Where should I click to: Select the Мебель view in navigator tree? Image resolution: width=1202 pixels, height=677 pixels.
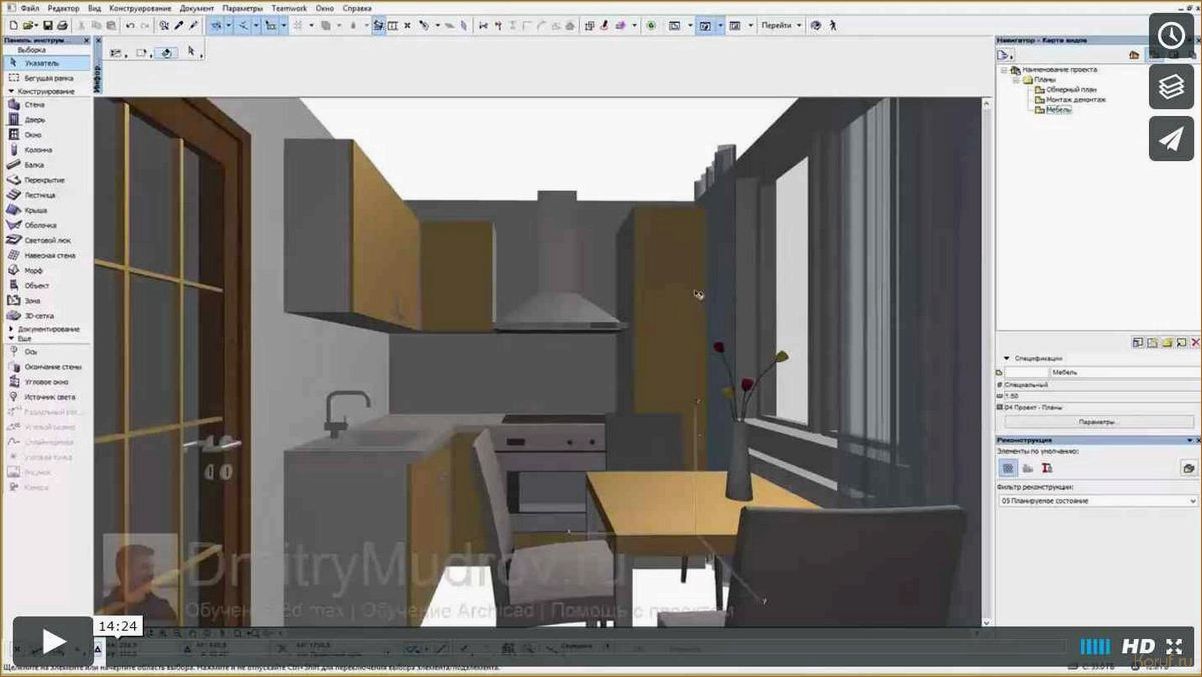tap(1058, 110)
